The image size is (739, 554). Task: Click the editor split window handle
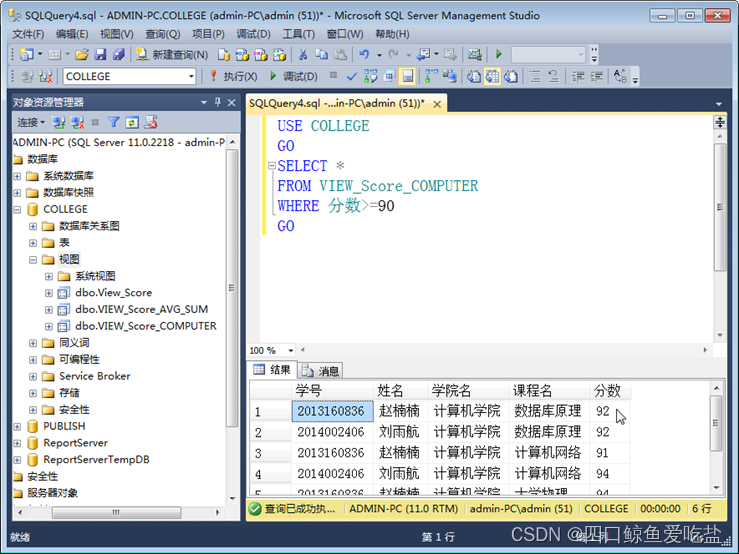pyautogui.click(x=720, y=122)
